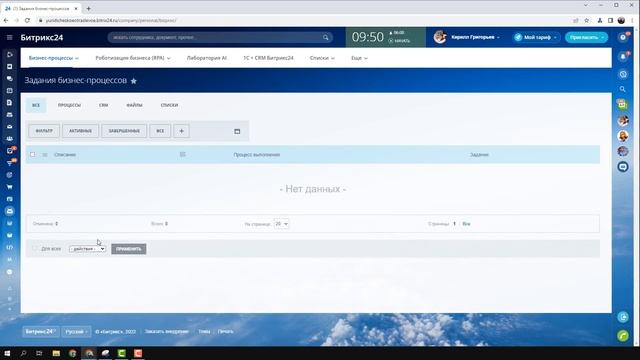This screenshot has width=640, height=360.
Task: Open the chat bubbles icon in left sidebar
Action: pos(9,78)
